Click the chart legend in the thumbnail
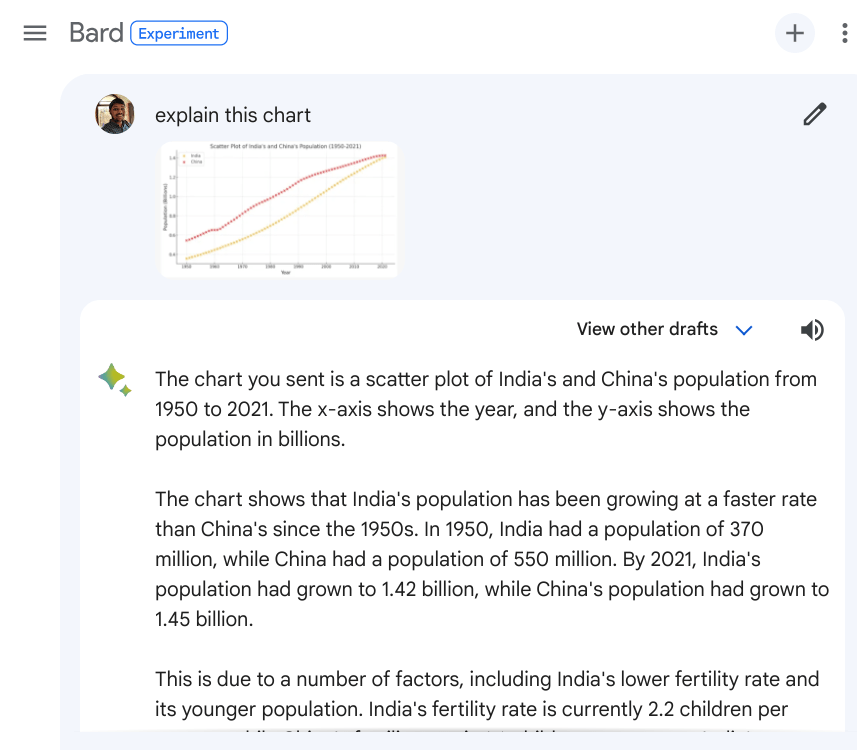 (190, 158)
